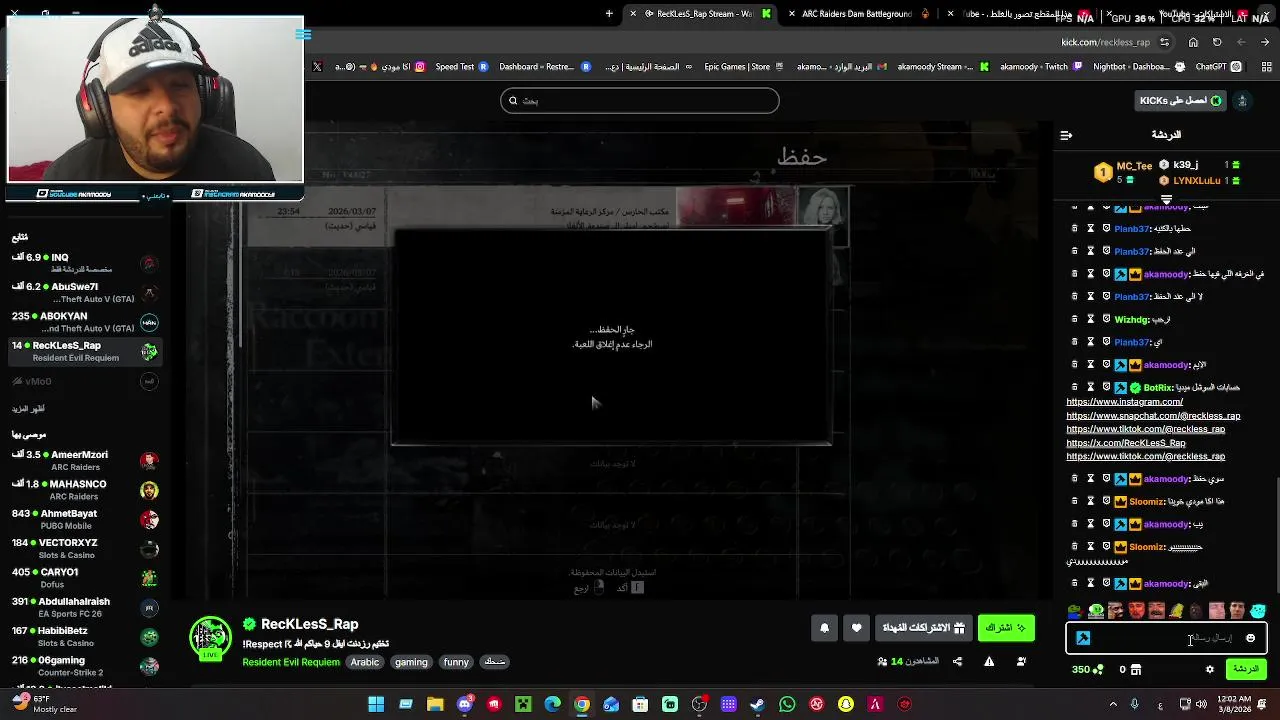Open Snapchat from the taskbar
The image size is (1280, 720).
tap(846, 704)
